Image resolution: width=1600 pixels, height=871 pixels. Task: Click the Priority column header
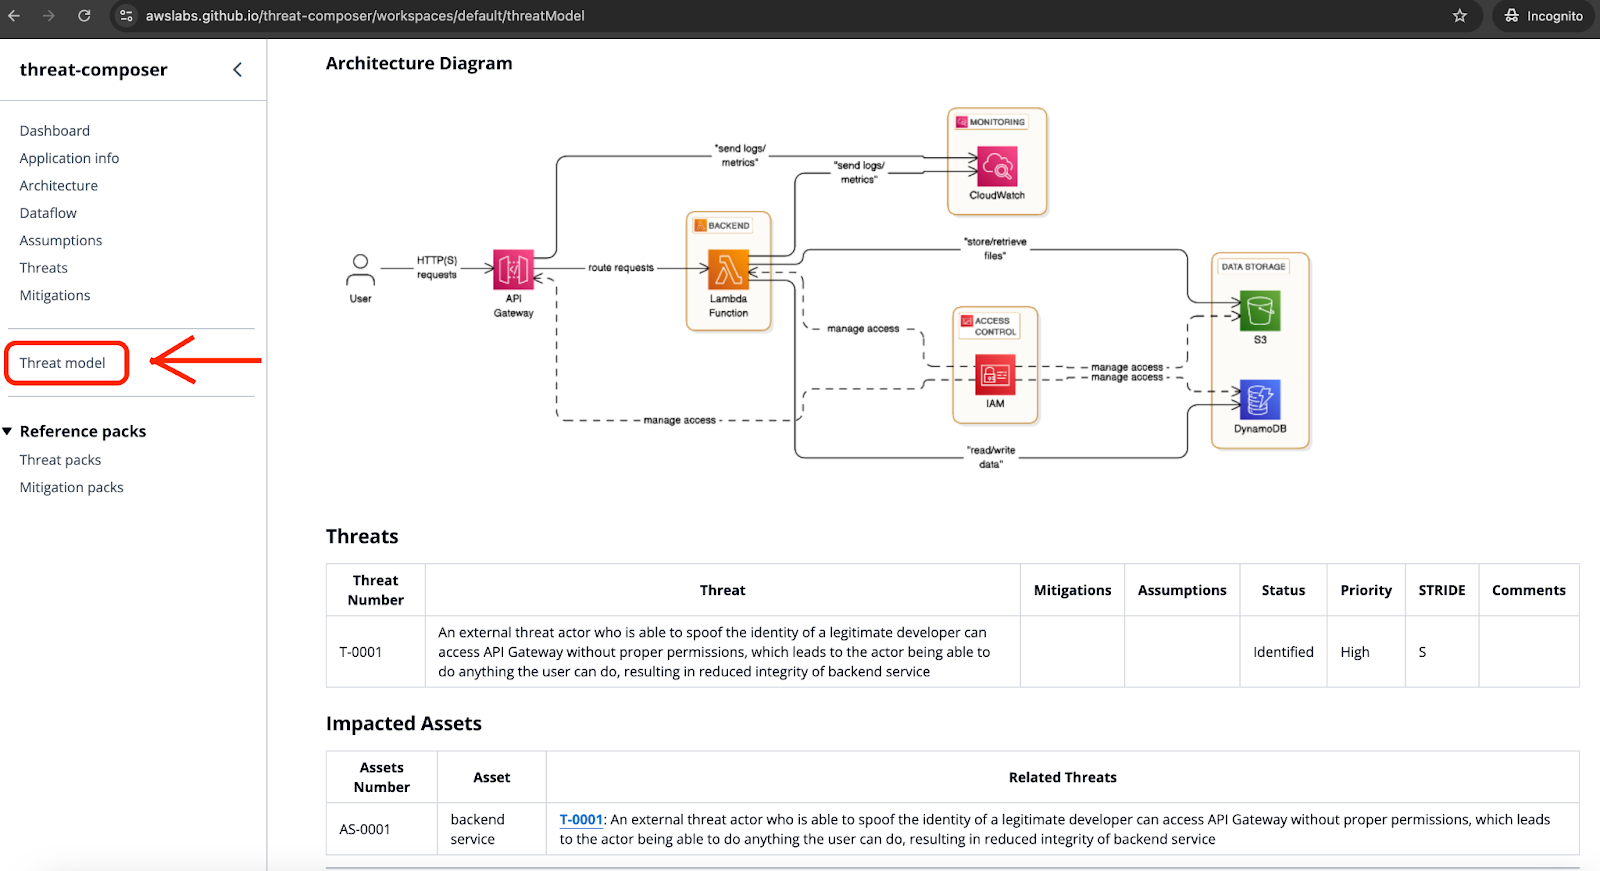click(x=1366, y=591)
